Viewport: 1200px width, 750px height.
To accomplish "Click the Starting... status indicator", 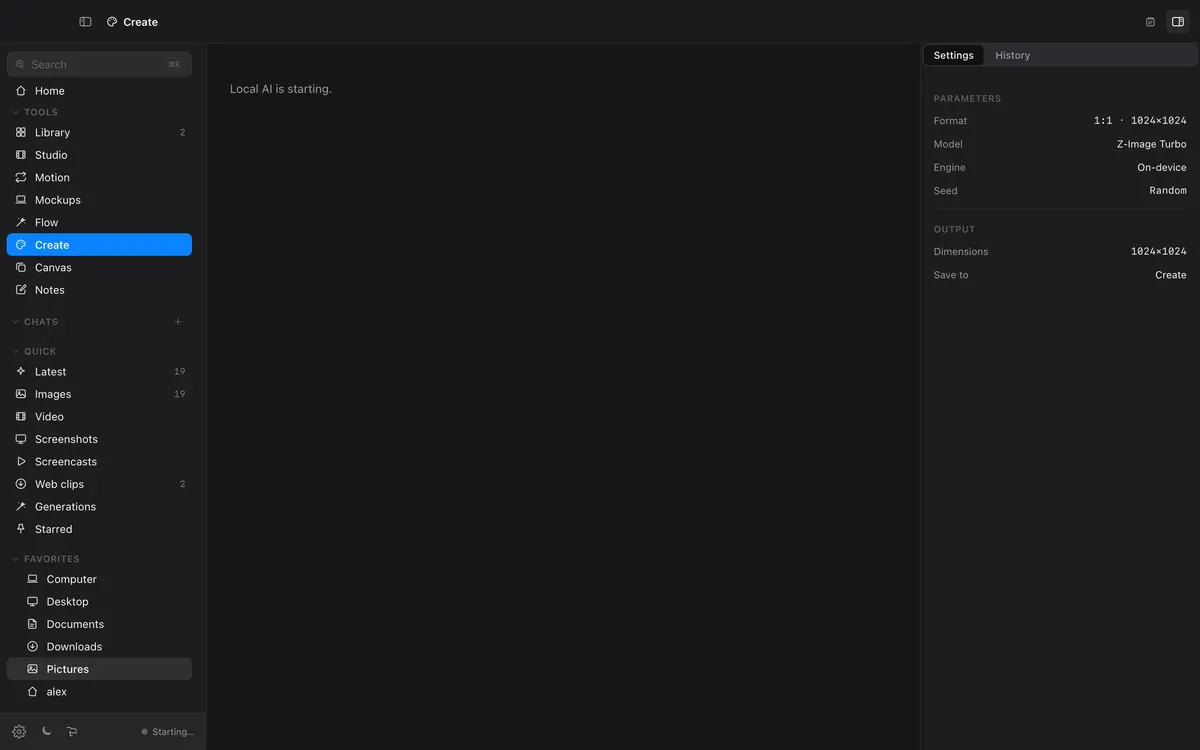I will pyautogui.click(x=167, y=732).
